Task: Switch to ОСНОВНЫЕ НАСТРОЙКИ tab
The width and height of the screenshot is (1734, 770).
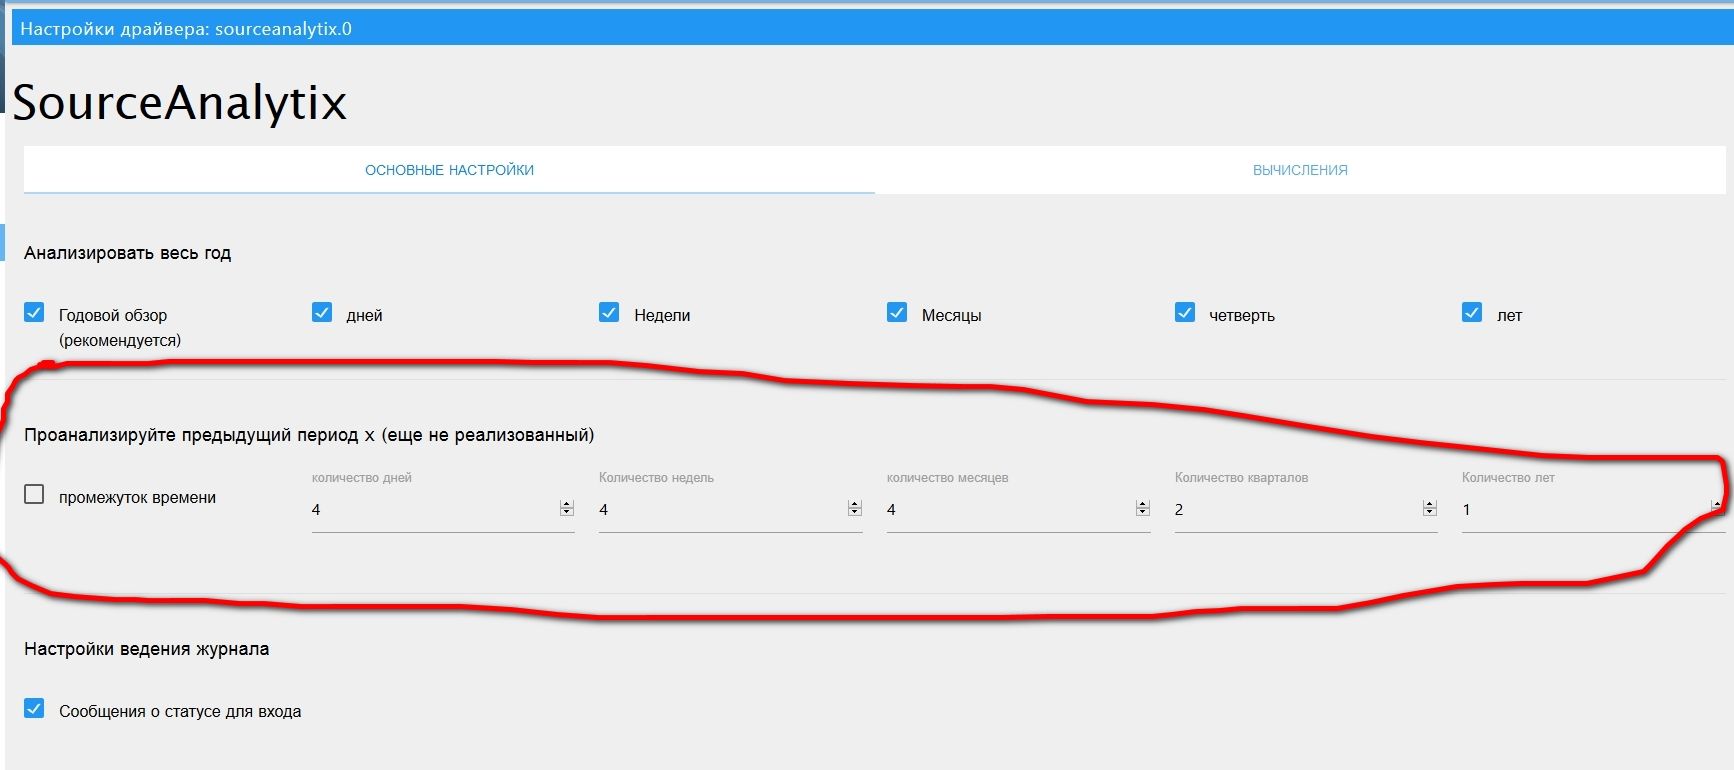Action: [449, 170]
